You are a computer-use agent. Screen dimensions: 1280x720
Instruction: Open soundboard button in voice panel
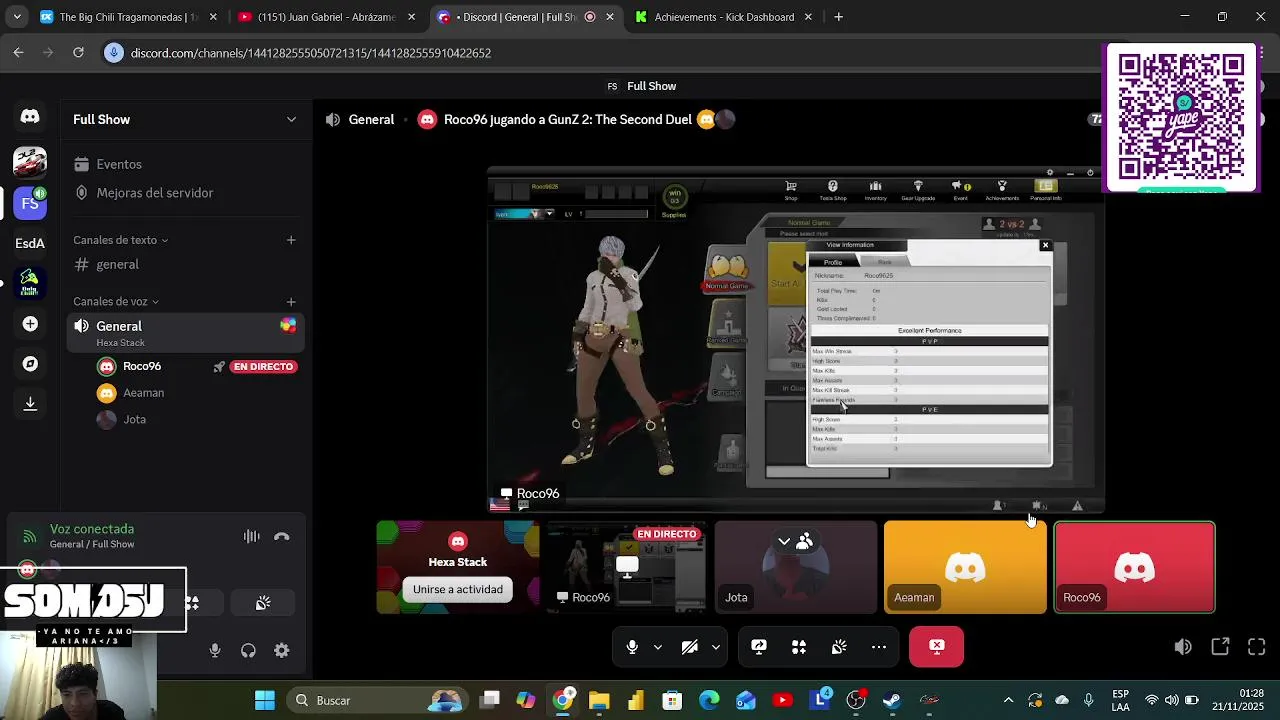coord(263,603)
